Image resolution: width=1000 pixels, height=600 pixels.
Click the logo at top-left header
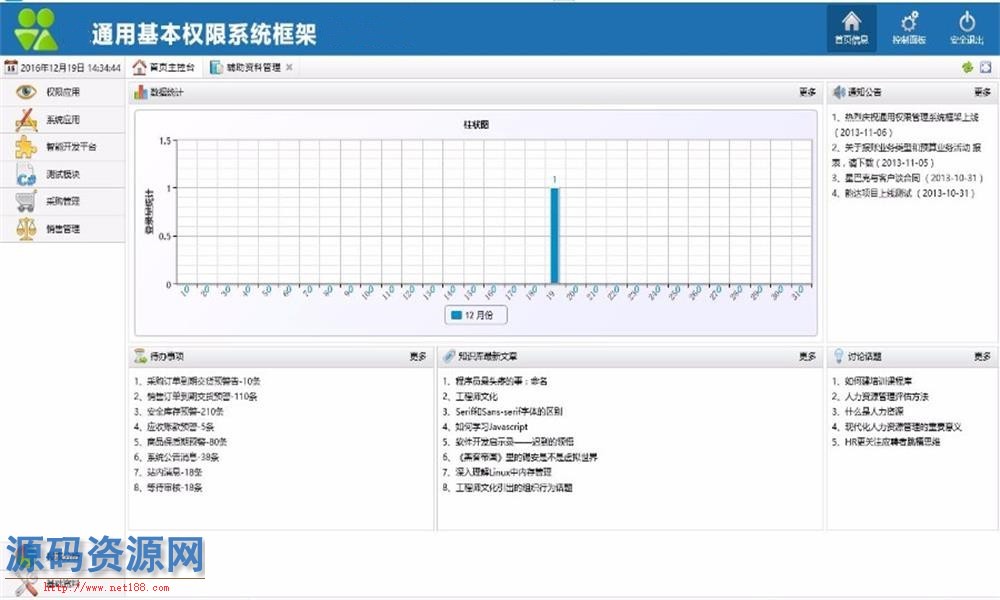tap(36, 29)
